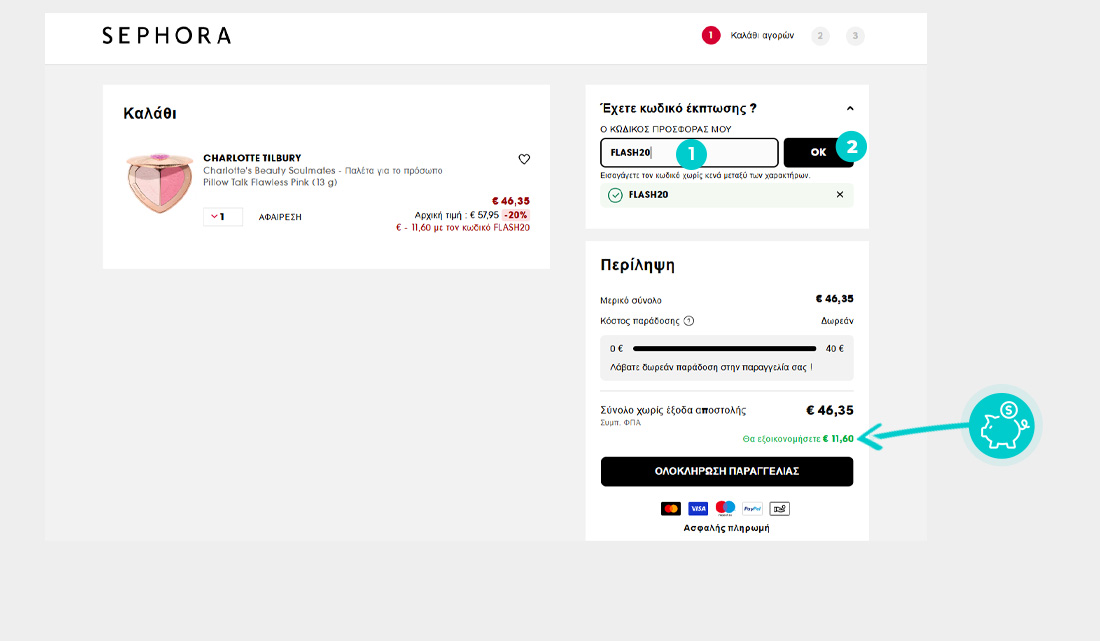Click the SEPHORA logo
This screenshot has height=641, width=1100.
coord(166,36)
